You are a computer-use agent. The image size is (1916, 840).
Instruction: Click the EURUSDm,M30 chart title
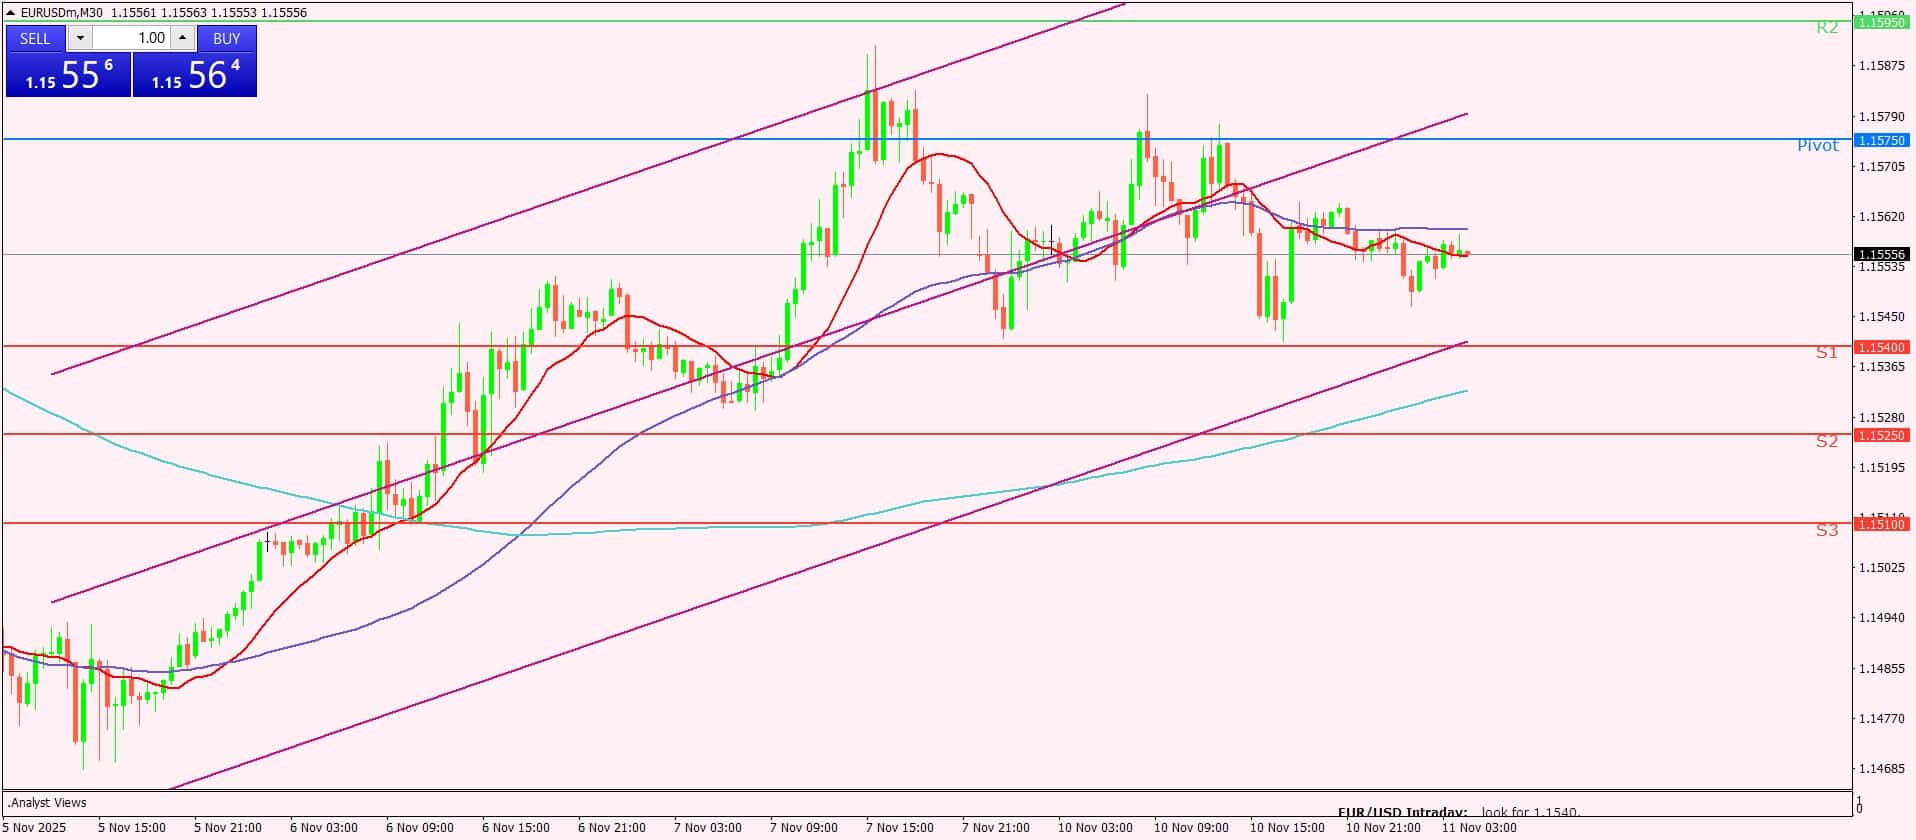coord(62,13)
